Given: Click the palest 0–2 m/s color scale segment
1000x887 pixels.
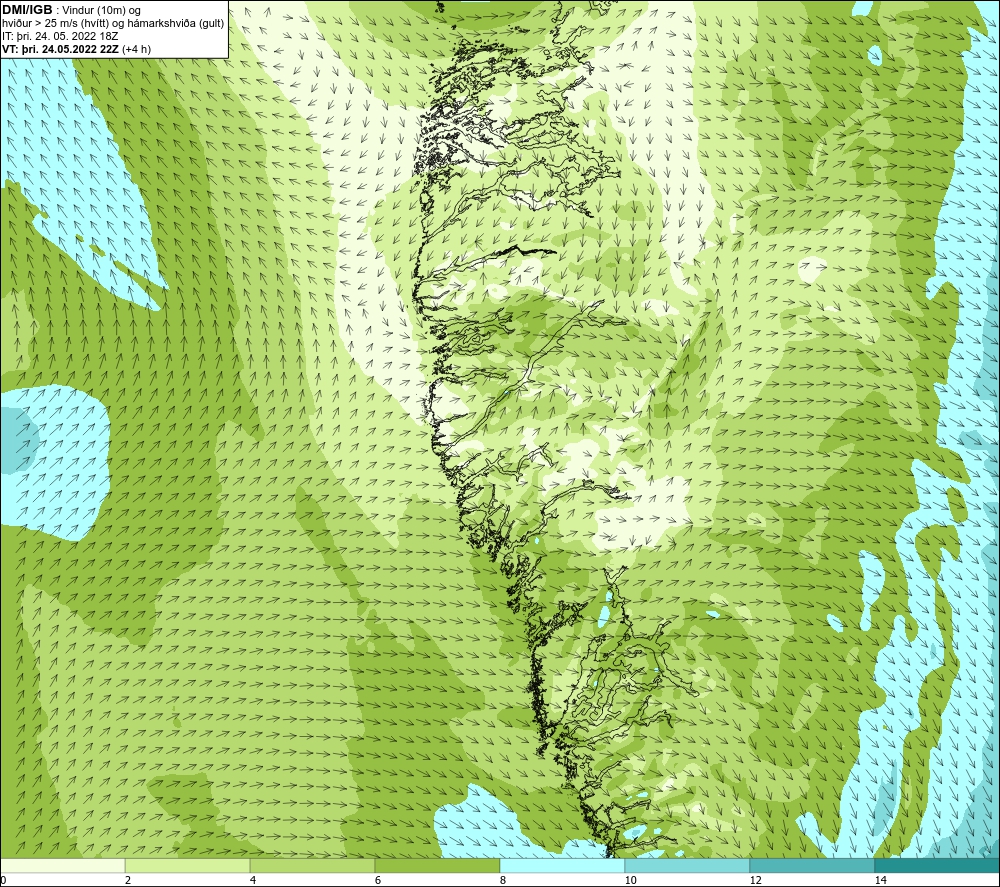Looking at the screenshot, I should (x=62, y=865).
